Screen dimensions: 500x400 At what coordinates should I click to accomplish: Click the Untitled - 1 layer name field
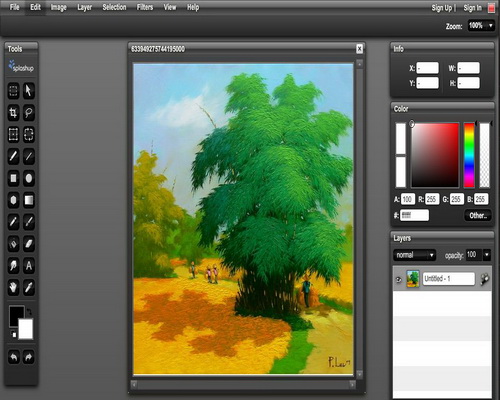(x=449, y=279)
